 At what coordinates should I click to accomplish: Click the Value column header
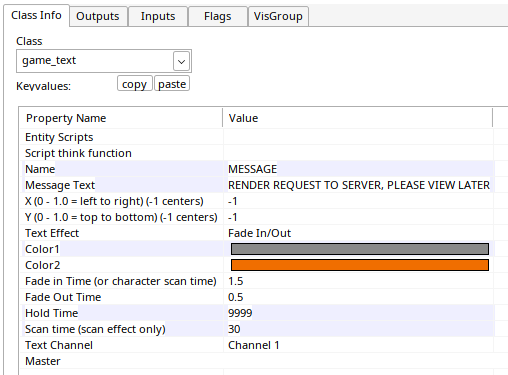(357, 118)
